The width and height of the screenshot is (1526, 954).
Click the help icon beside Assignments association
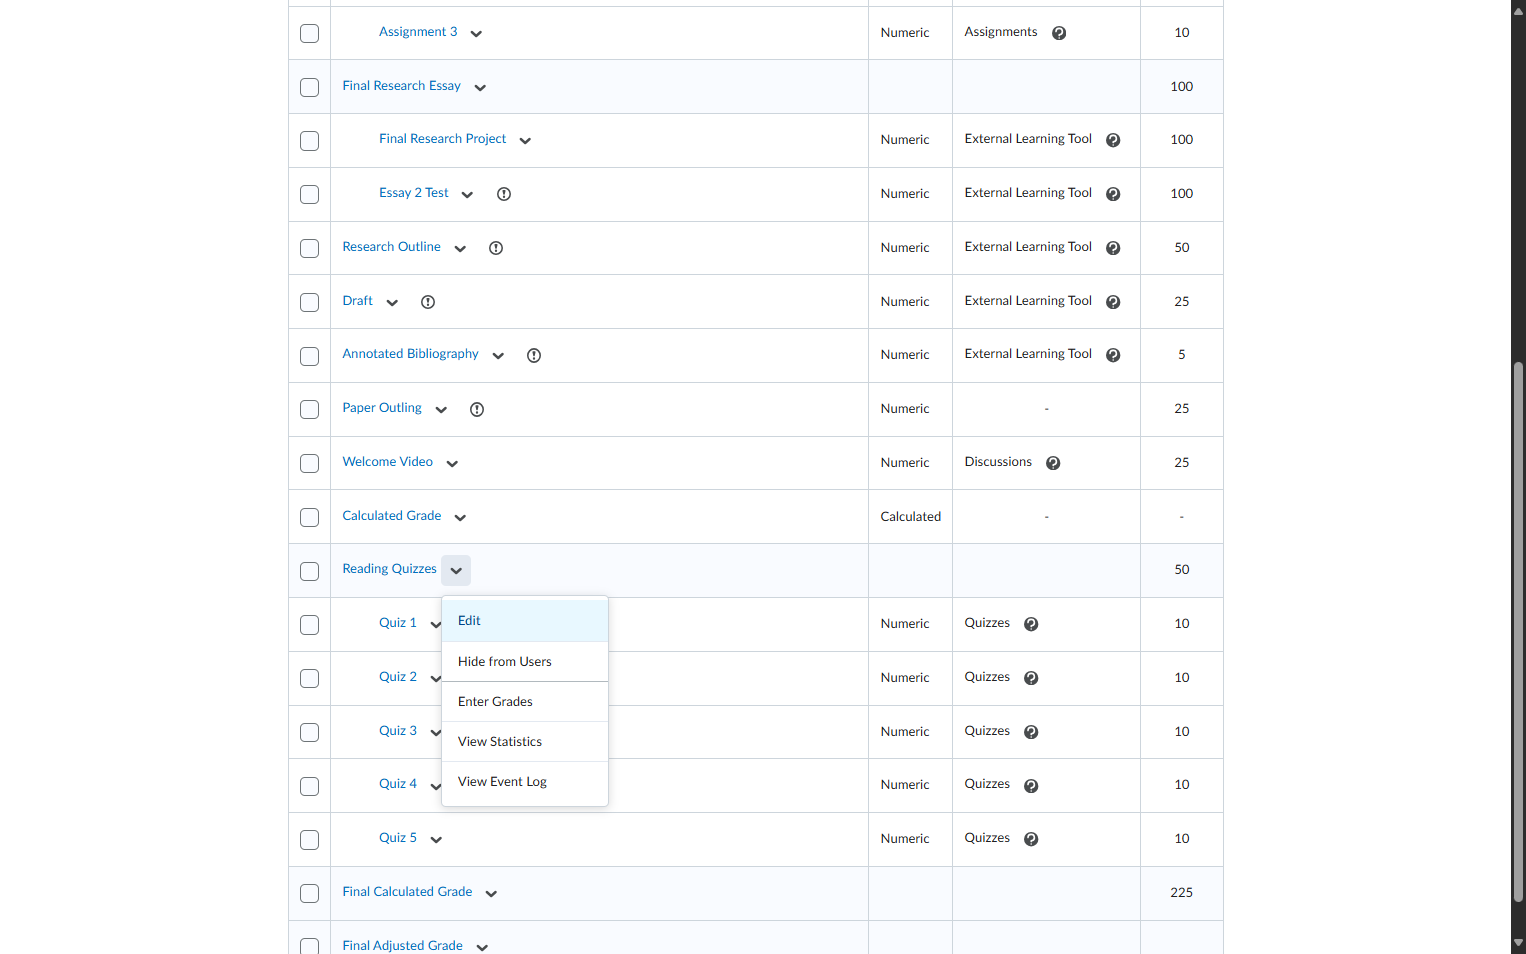coord(1059,33)
